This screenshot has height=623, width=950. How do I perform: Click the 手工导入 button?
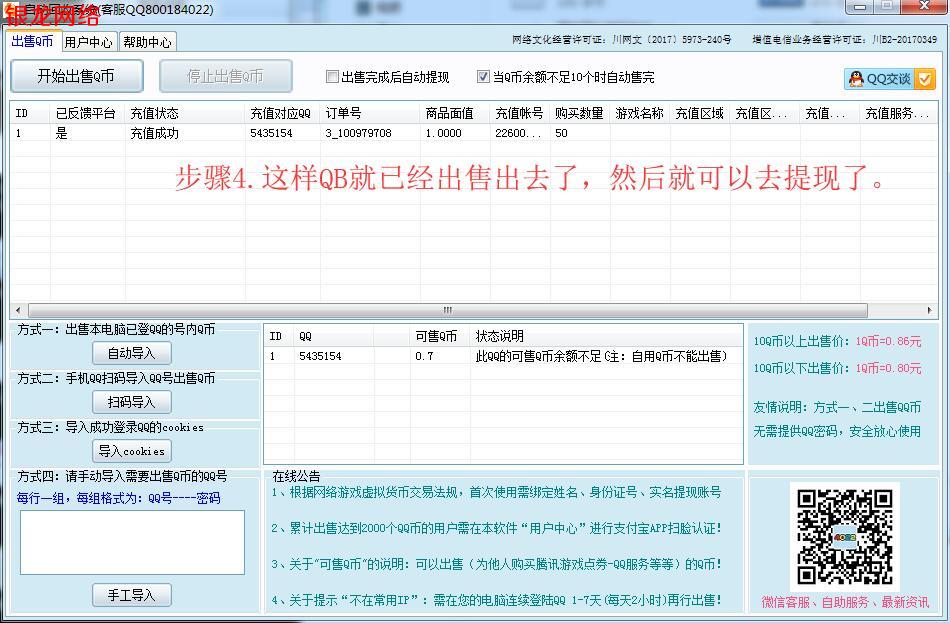coord(131,595)
